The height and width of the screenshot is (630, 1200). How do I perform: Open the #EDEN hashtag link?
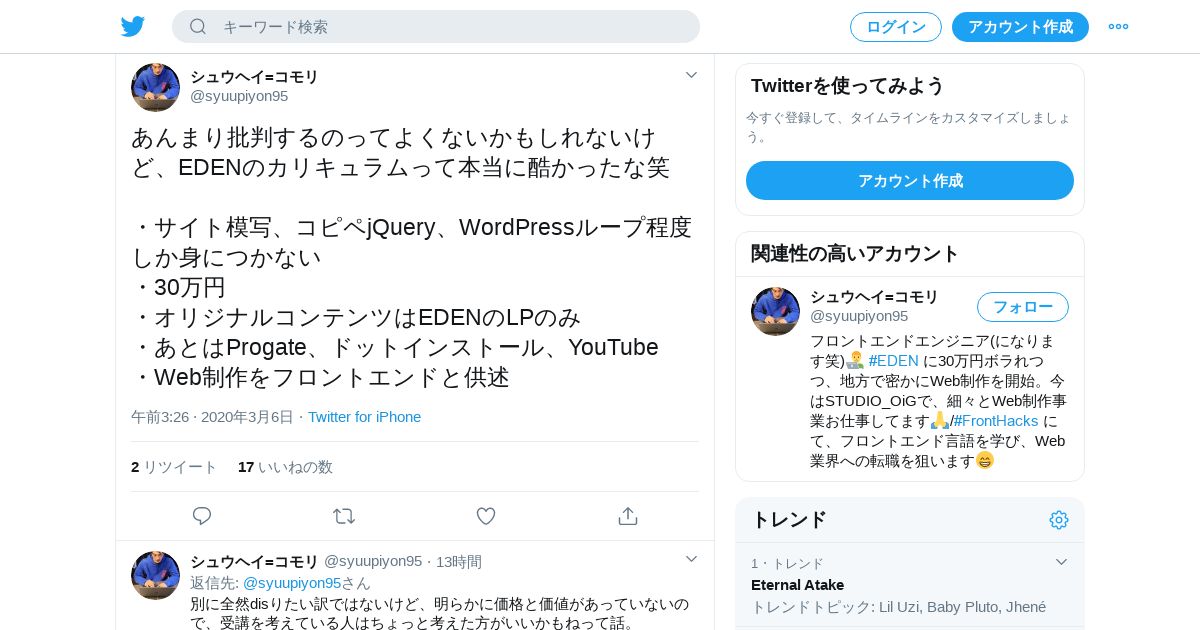click(893, 361)
